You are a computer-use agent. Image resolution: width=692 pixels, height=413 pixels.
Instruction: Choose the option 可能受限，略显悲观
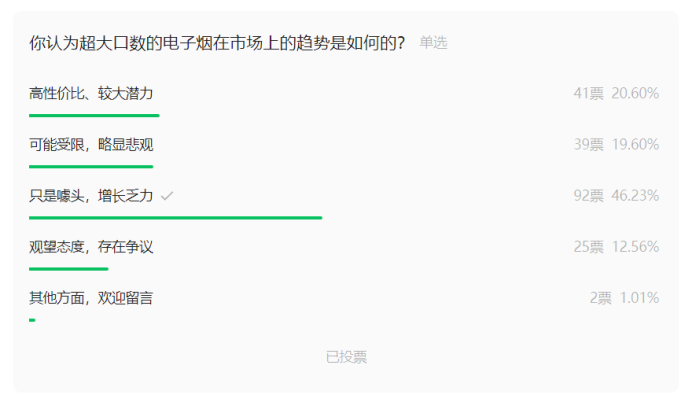[x=91, y=144]
